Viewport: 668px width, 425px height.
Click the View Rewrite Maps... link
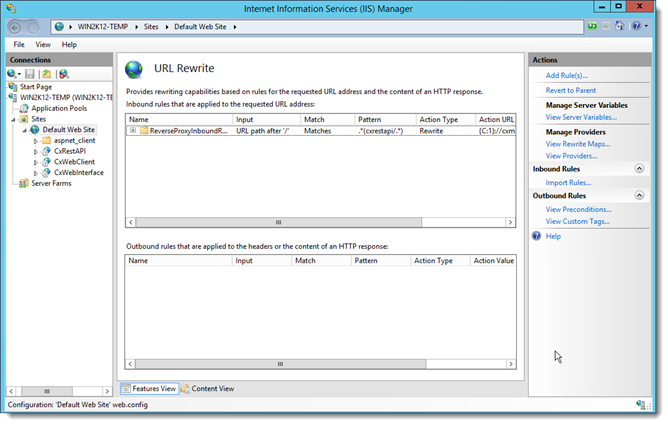578,144
